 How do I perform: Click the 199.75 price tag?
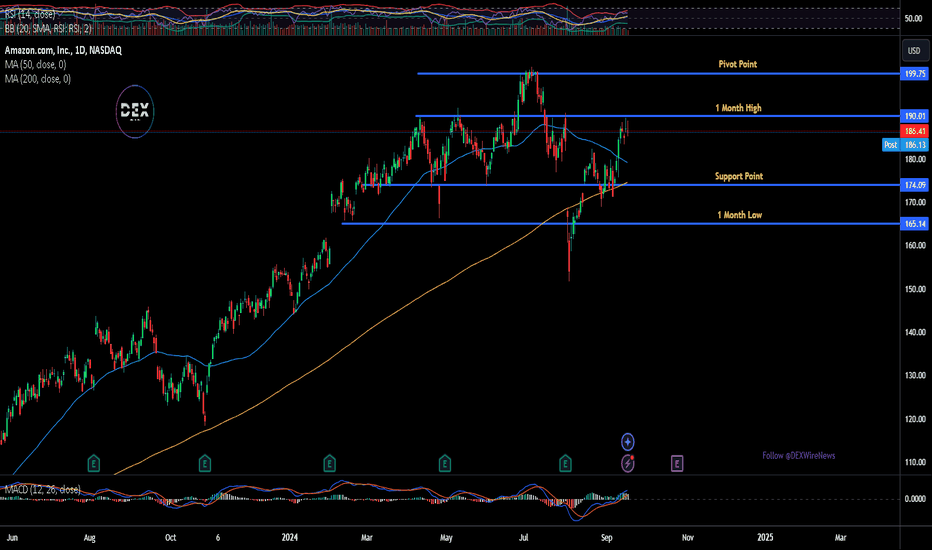click(915, 74)
